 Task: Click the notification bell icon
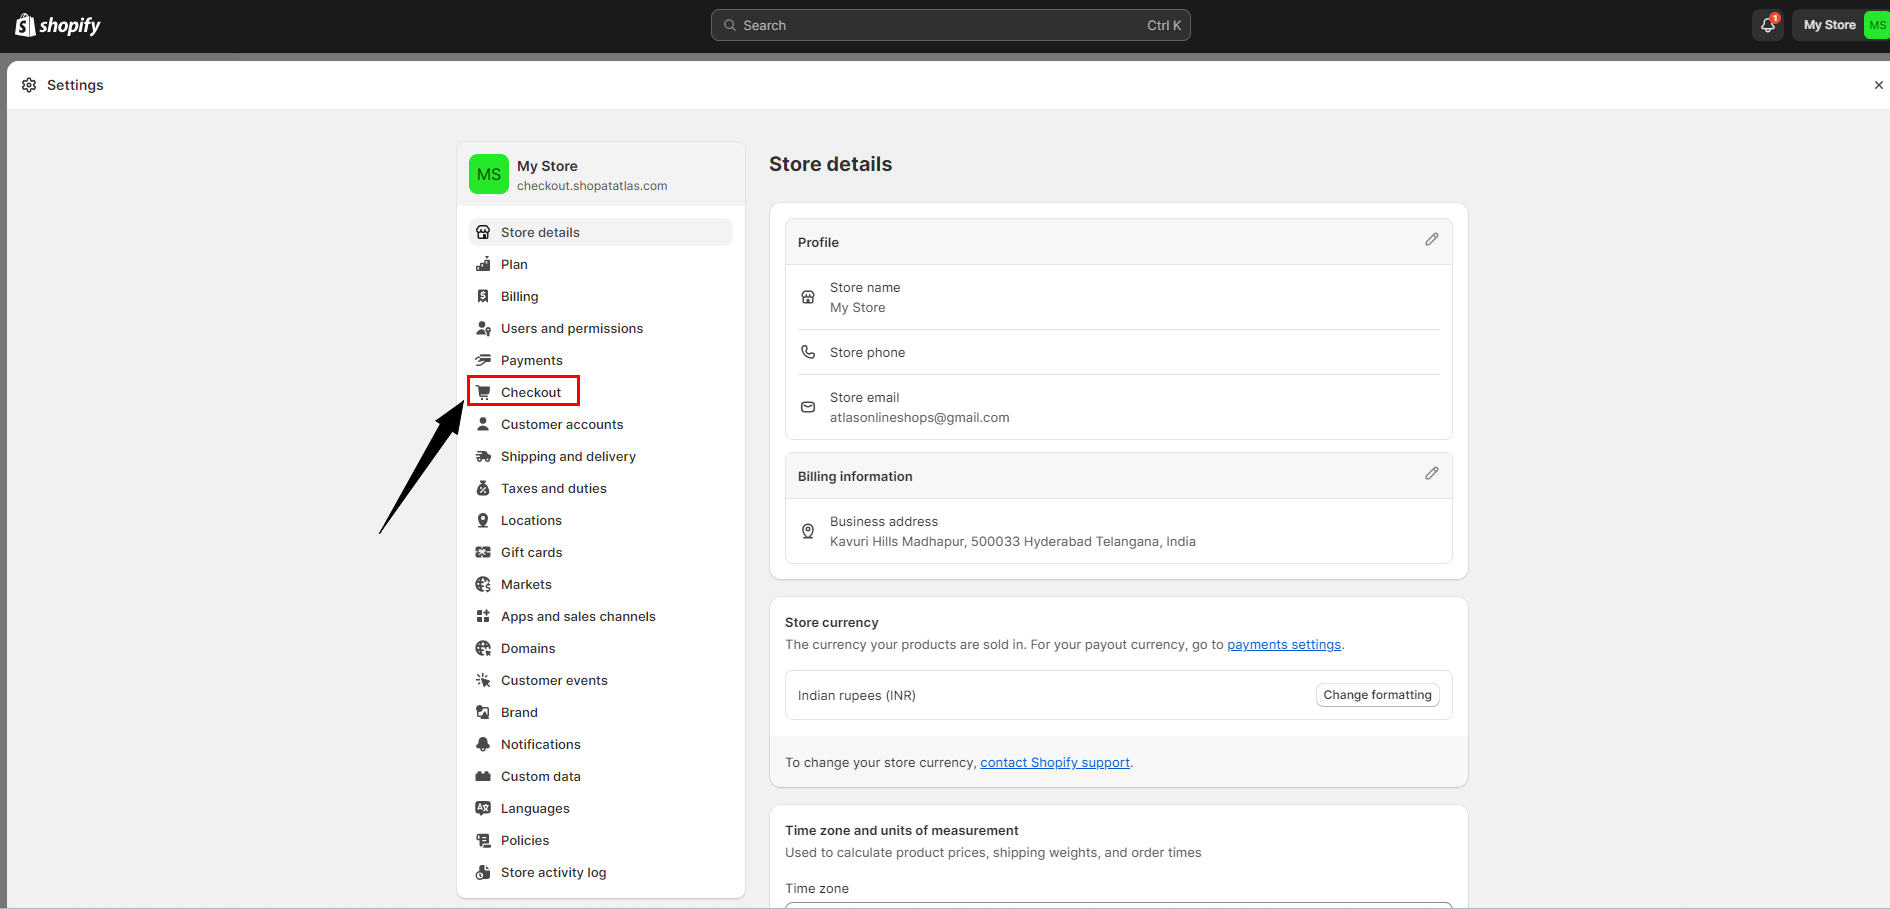(x=1767, y=25)
